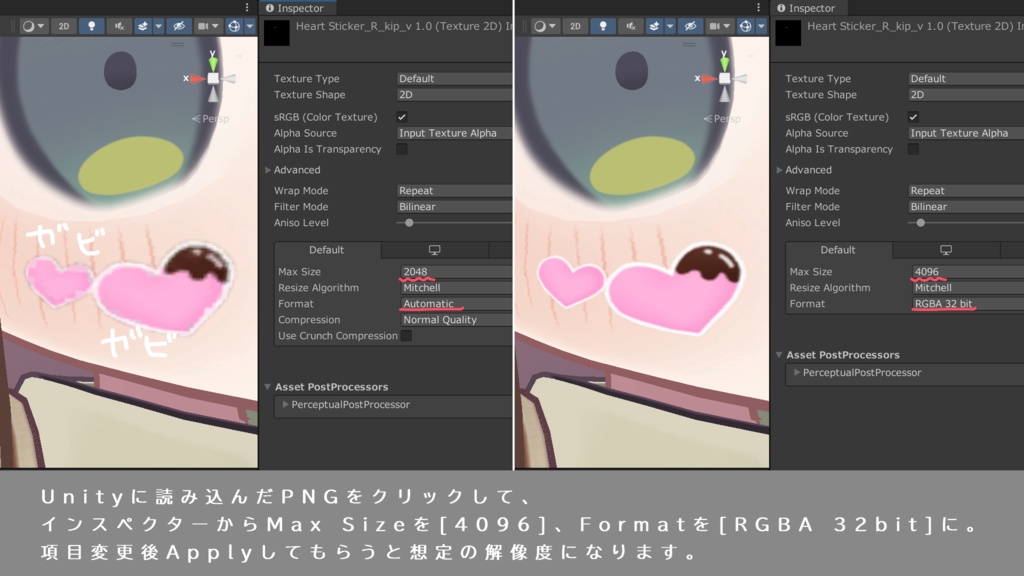Expand Advanced section in right Inspector
This screenshot has height=576, width=1024.
click(779, 170)
